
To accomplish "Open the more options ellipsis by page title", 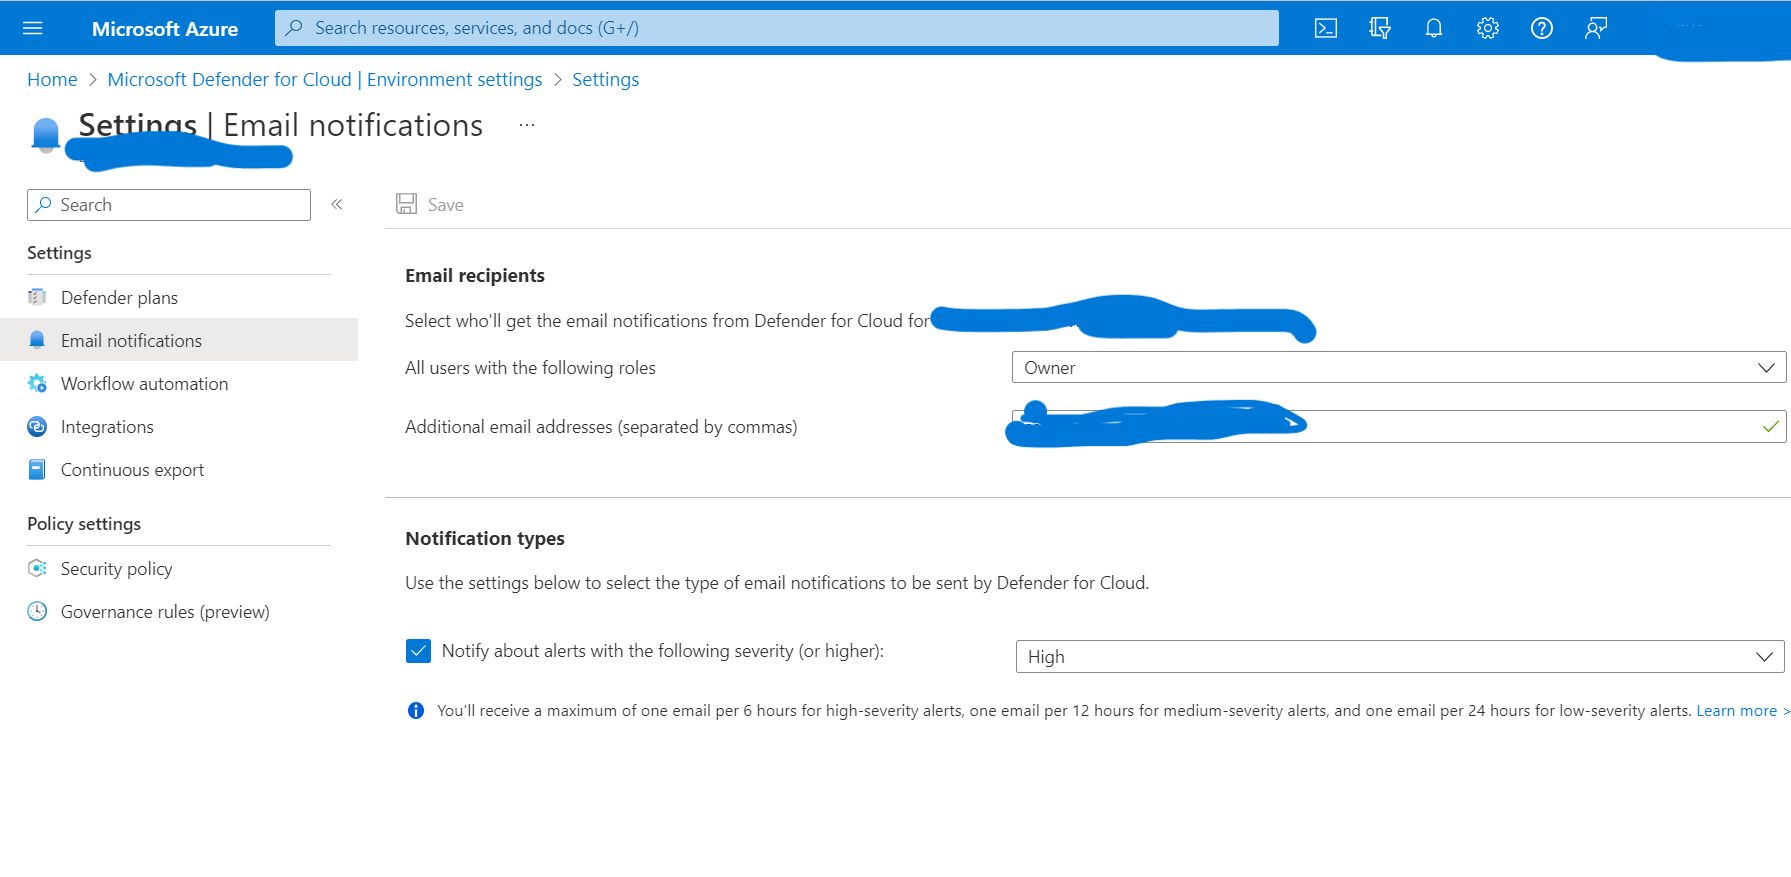I will 527,125.
